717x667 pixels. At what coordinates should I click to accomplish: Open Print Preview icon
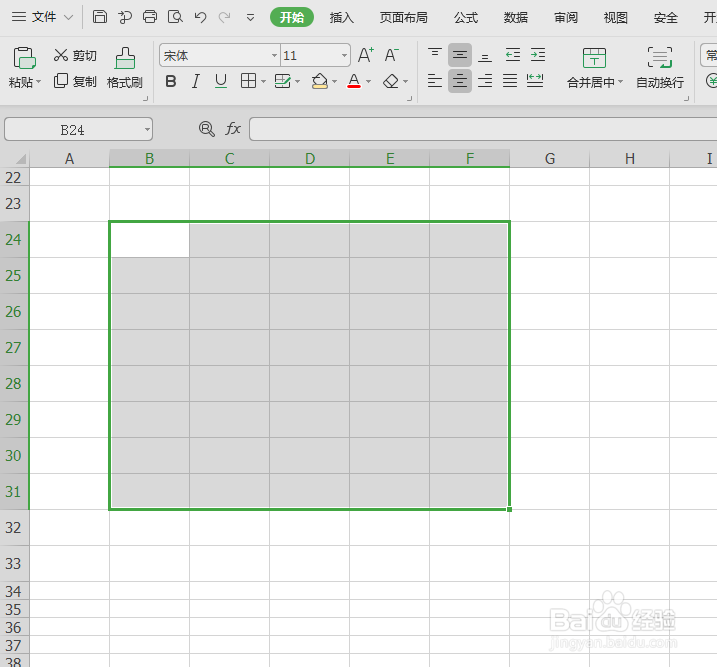coord(175,17)
